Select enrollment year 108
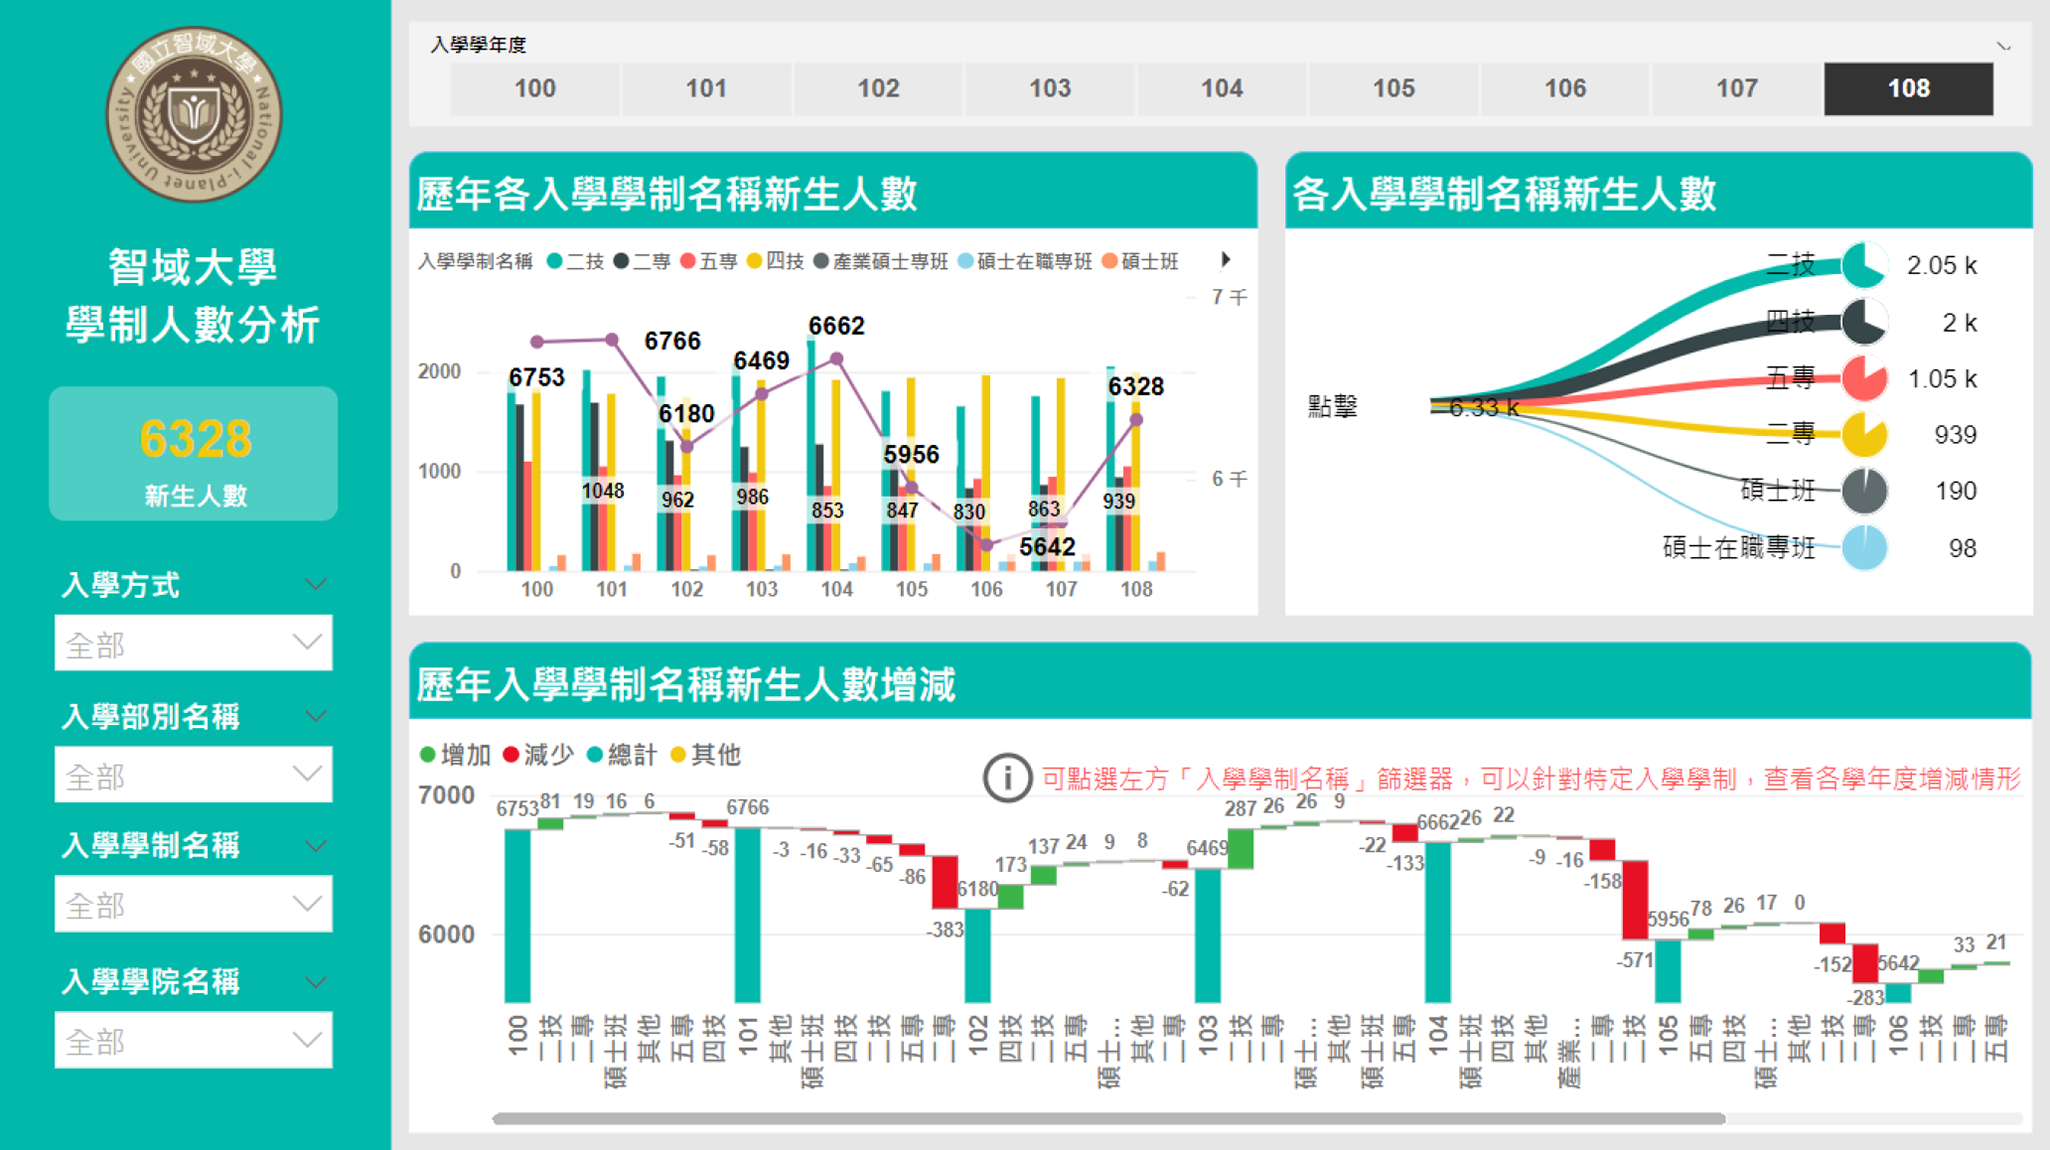The width and height of the screenshot is (2050, 1150). point(1907,89)
